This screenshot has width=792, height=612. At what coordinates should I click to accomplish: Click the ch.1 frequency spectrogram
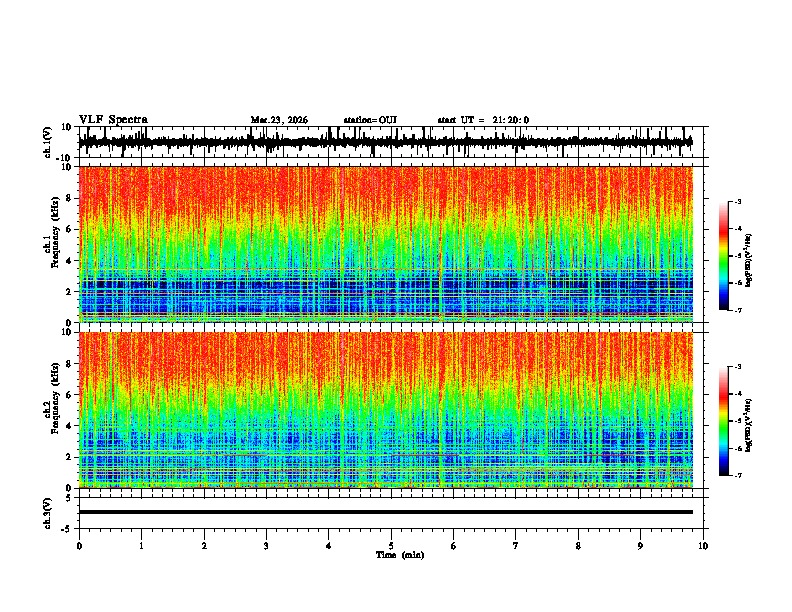(x=385, y=244)
